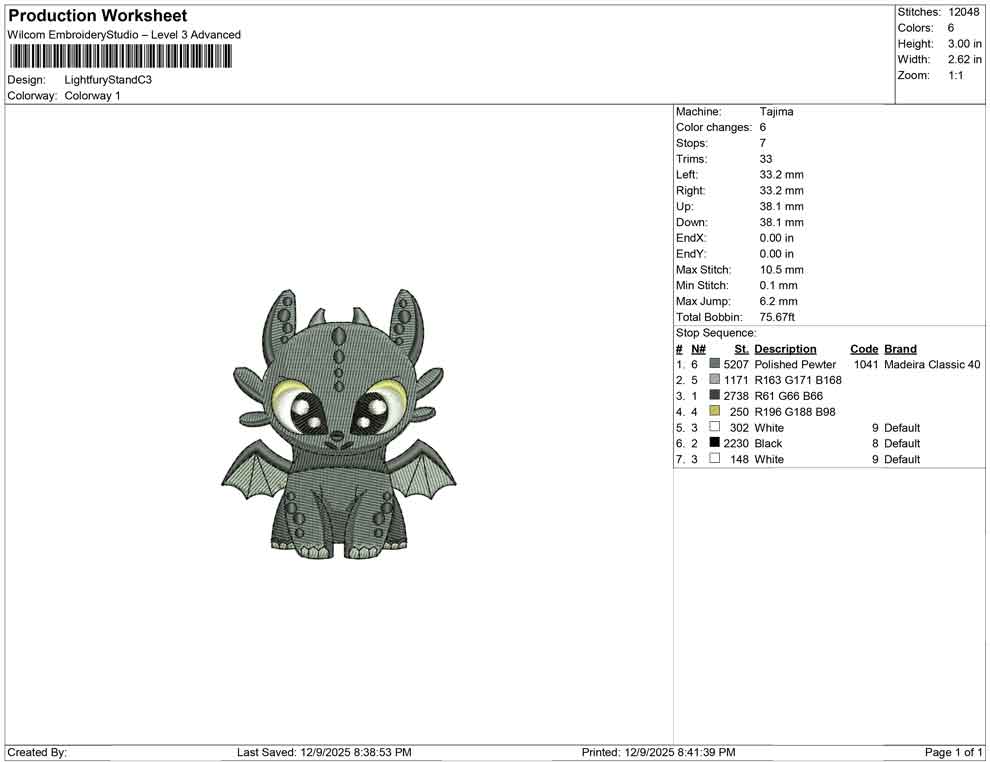This screenshot has height=762, width=990.
Task: Click the zoom value '1:1'
Action: click(x=955, y=75)
